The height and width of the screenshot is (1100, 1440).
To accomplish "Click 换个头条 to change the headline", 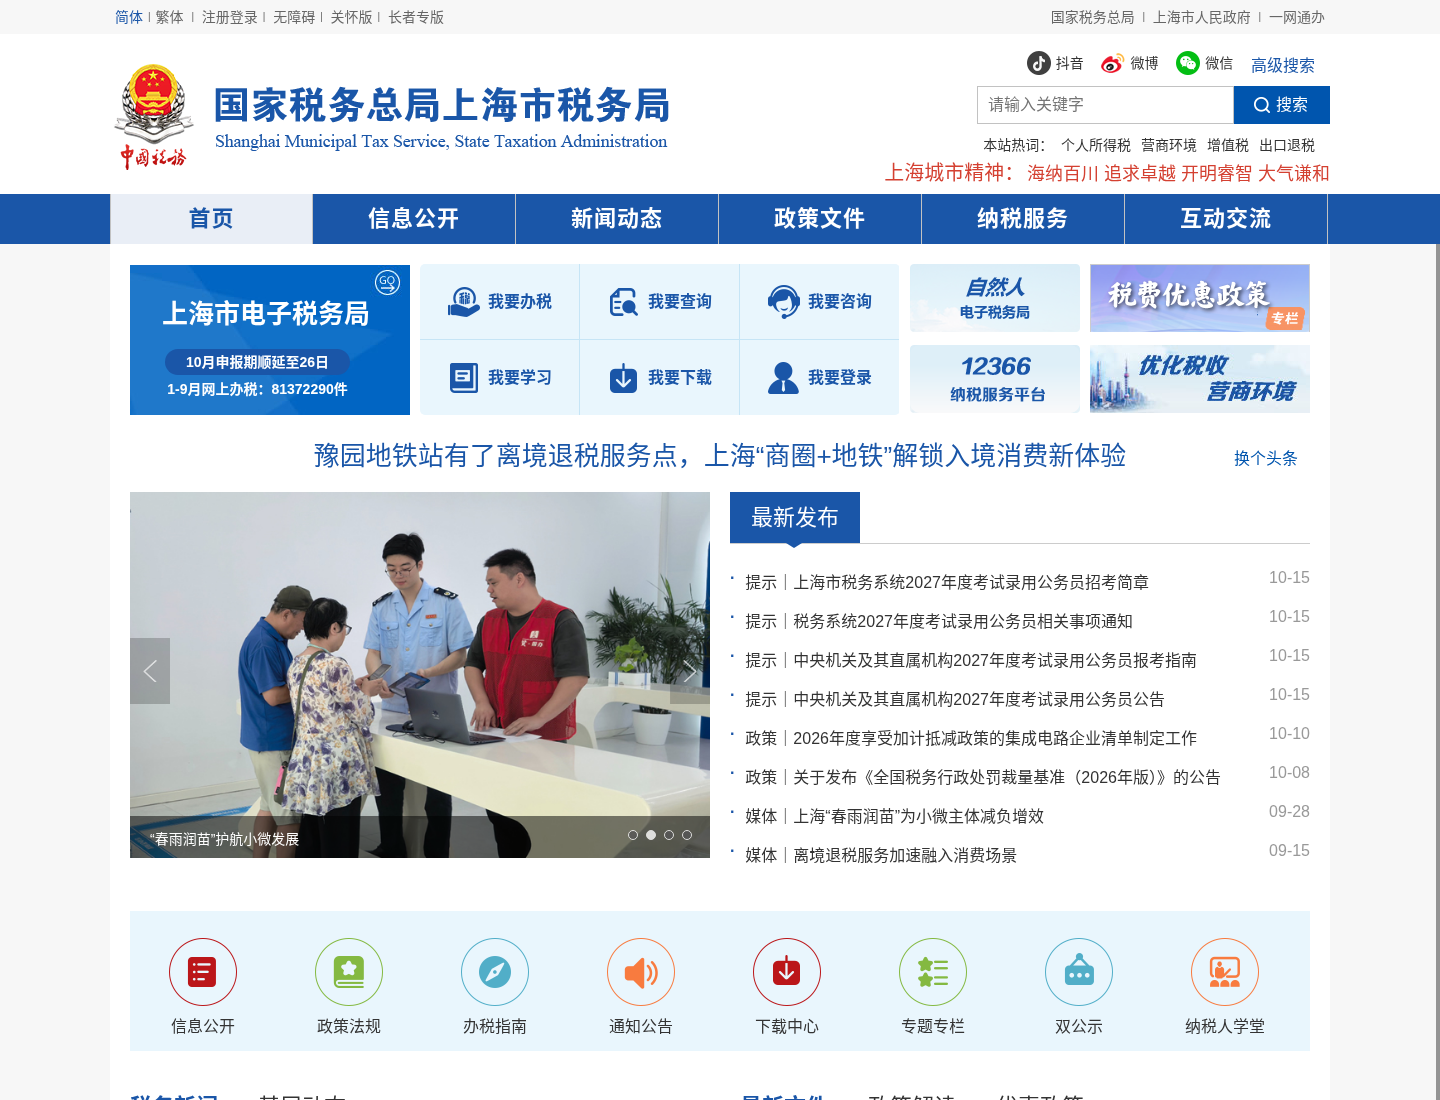I will pyautogui.click(x=1265, y=458).
